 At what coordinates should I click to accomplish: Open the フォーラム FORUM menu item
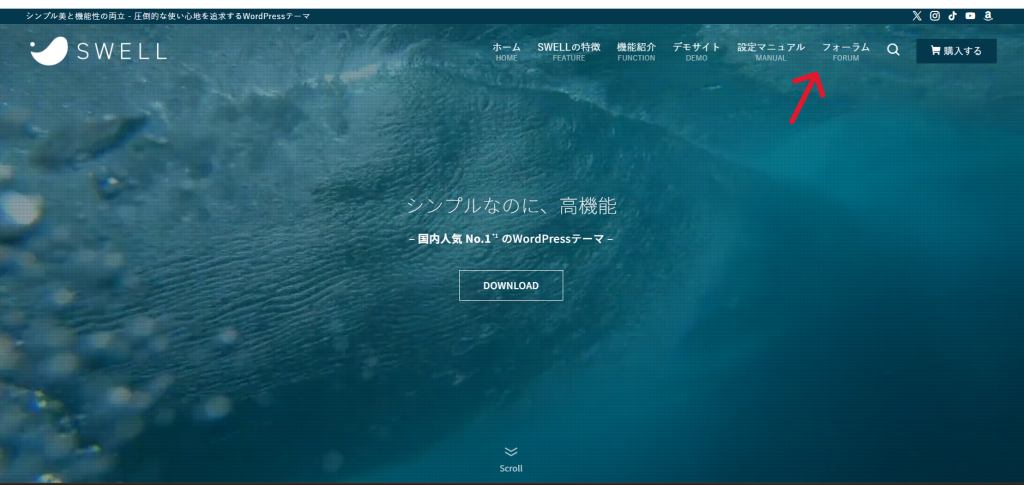pyautogui.click(x=846, y=52)
